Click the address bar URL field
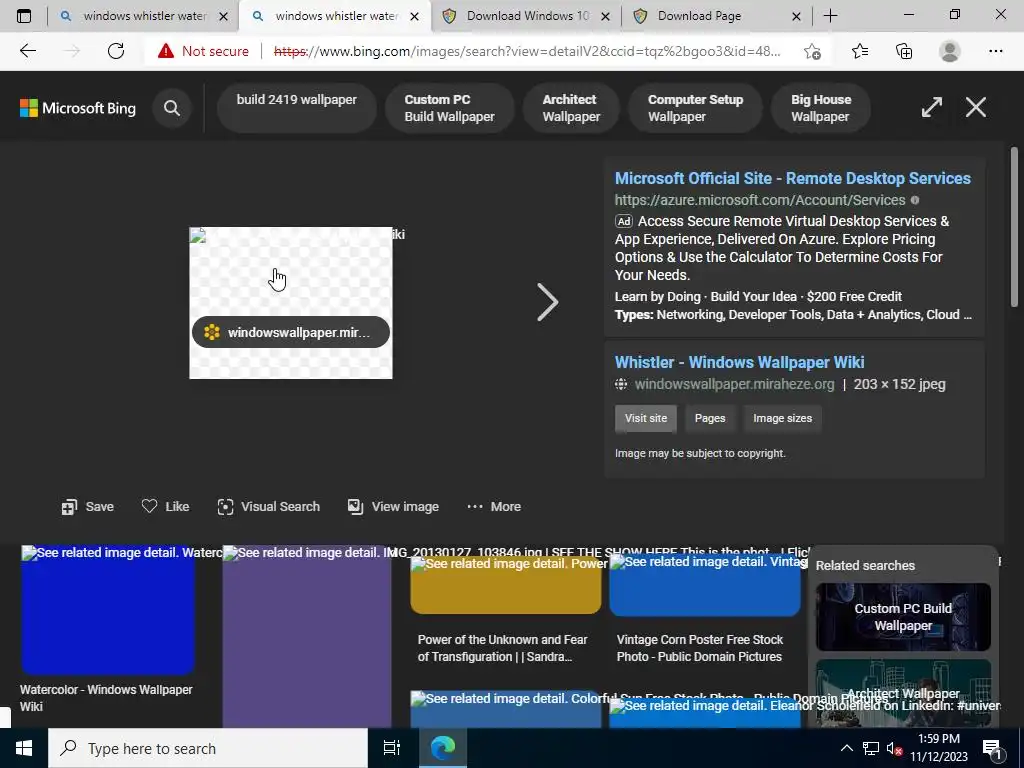The image size is (1024, 768). (526, 51)
